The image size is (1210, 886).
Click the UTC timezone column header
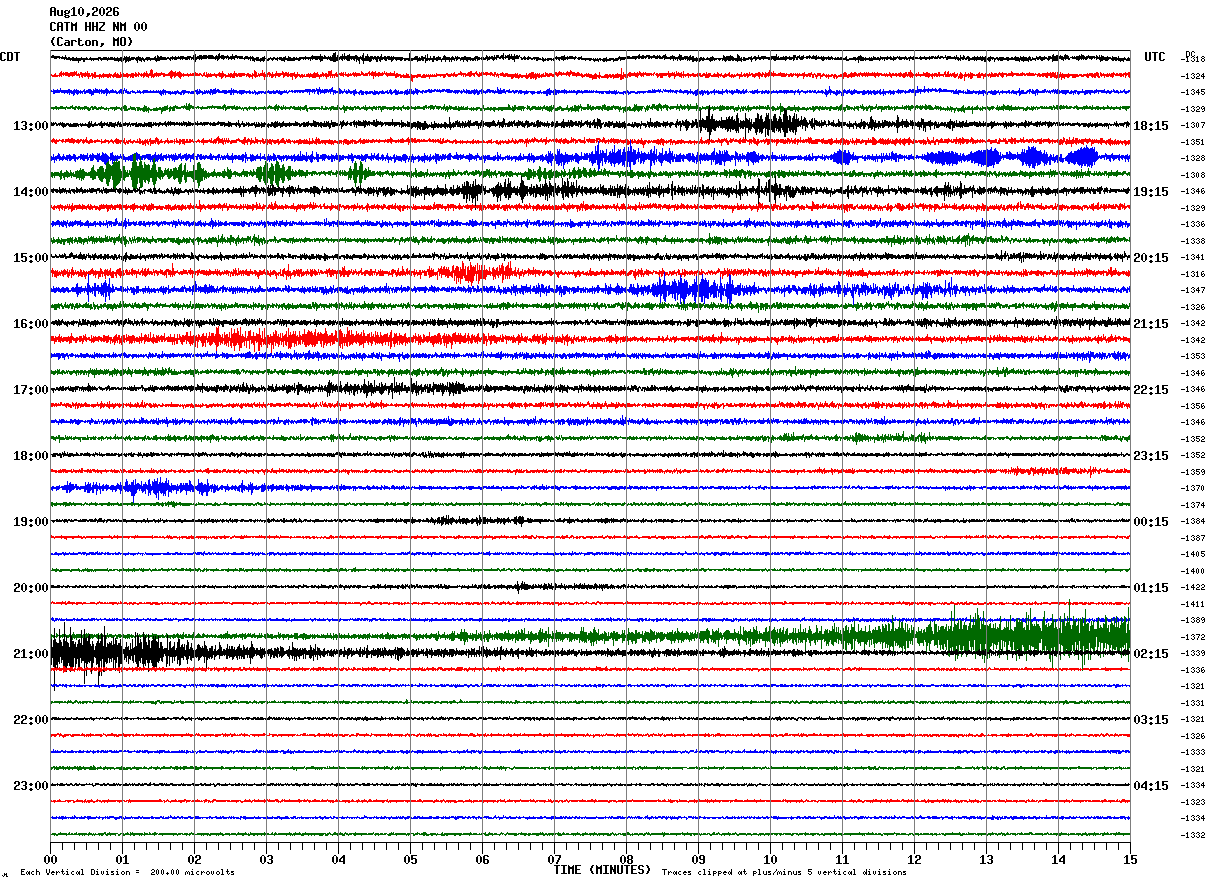pyautogui.click(x=1155, y=57)
